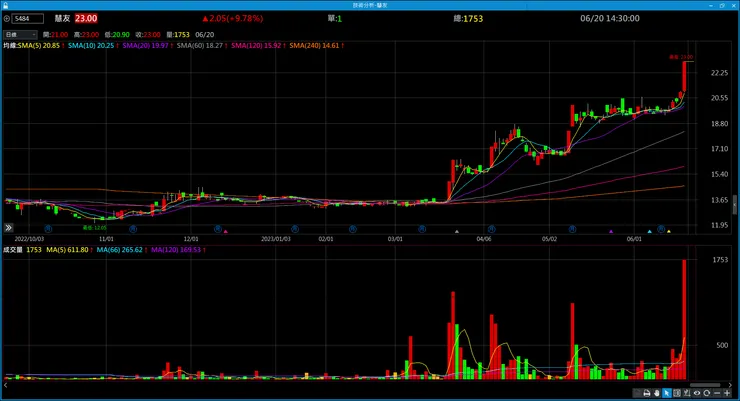The image size is (740, 401).
Task: Click the 成交量 volume panel title
Action: [x=13, y=250]
